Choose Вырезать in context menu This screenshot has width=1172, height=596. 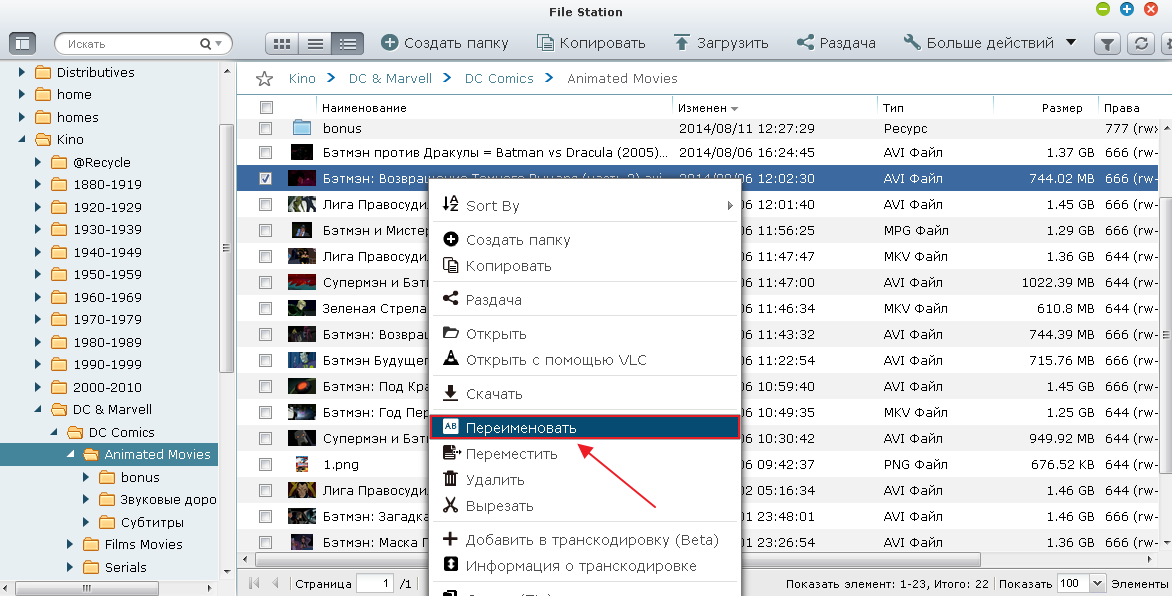[585, 506]
